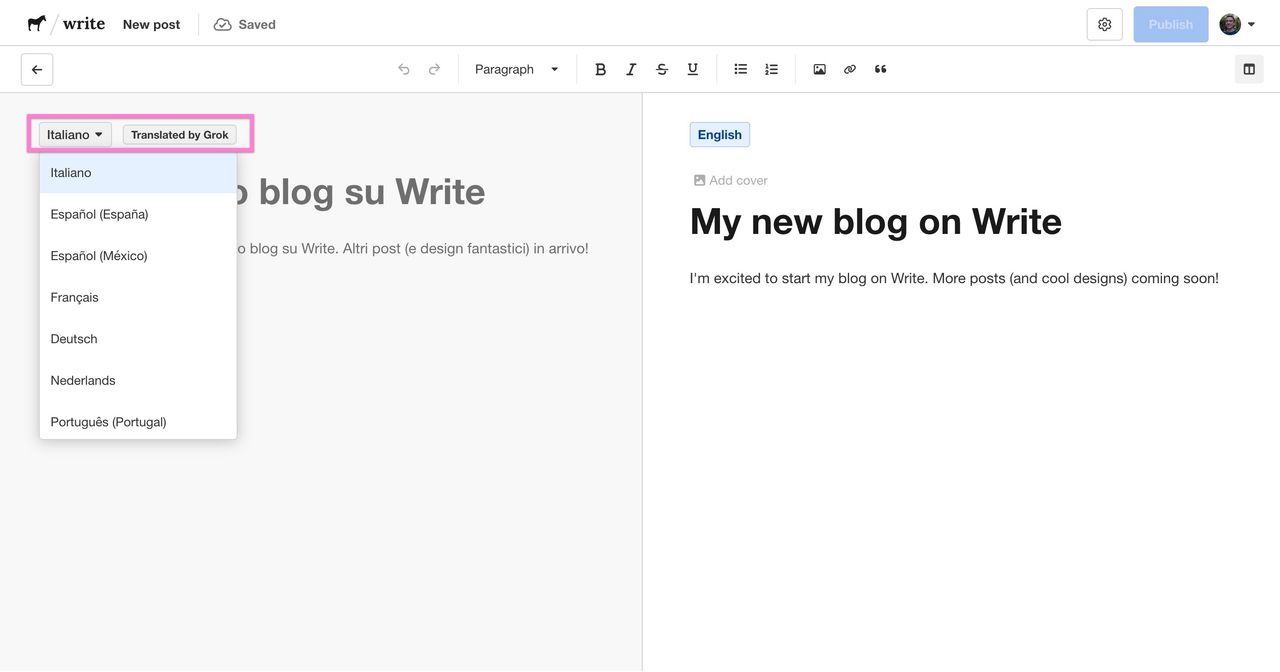Select Deutsch language
This screenshot has height=672, width=1280.
(138, 339)
